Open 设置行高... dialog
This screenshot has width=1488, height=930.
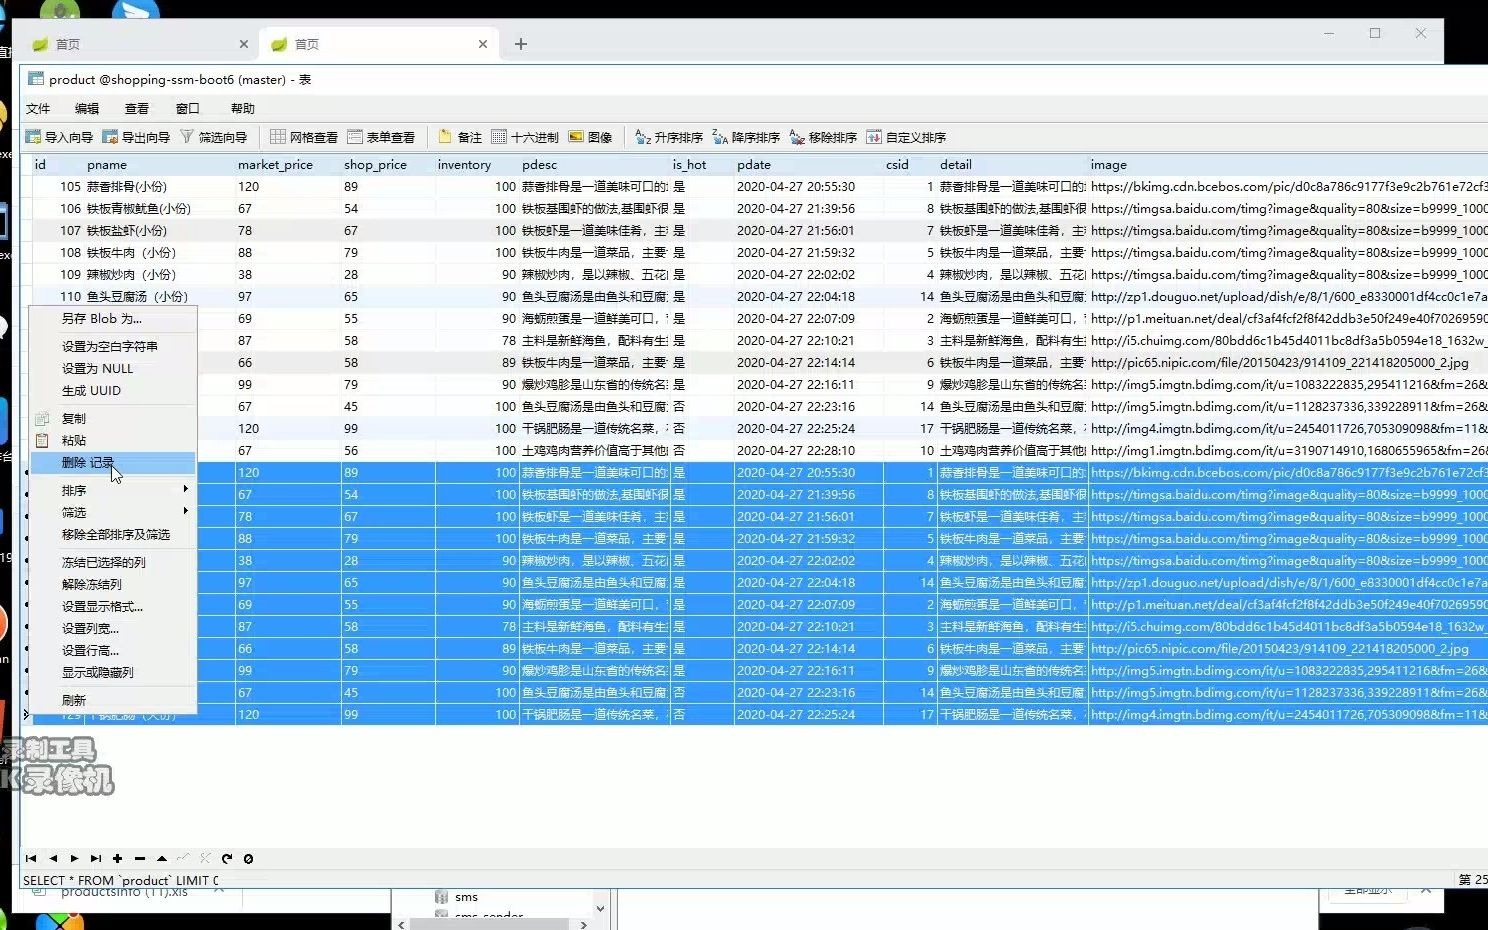113,650
